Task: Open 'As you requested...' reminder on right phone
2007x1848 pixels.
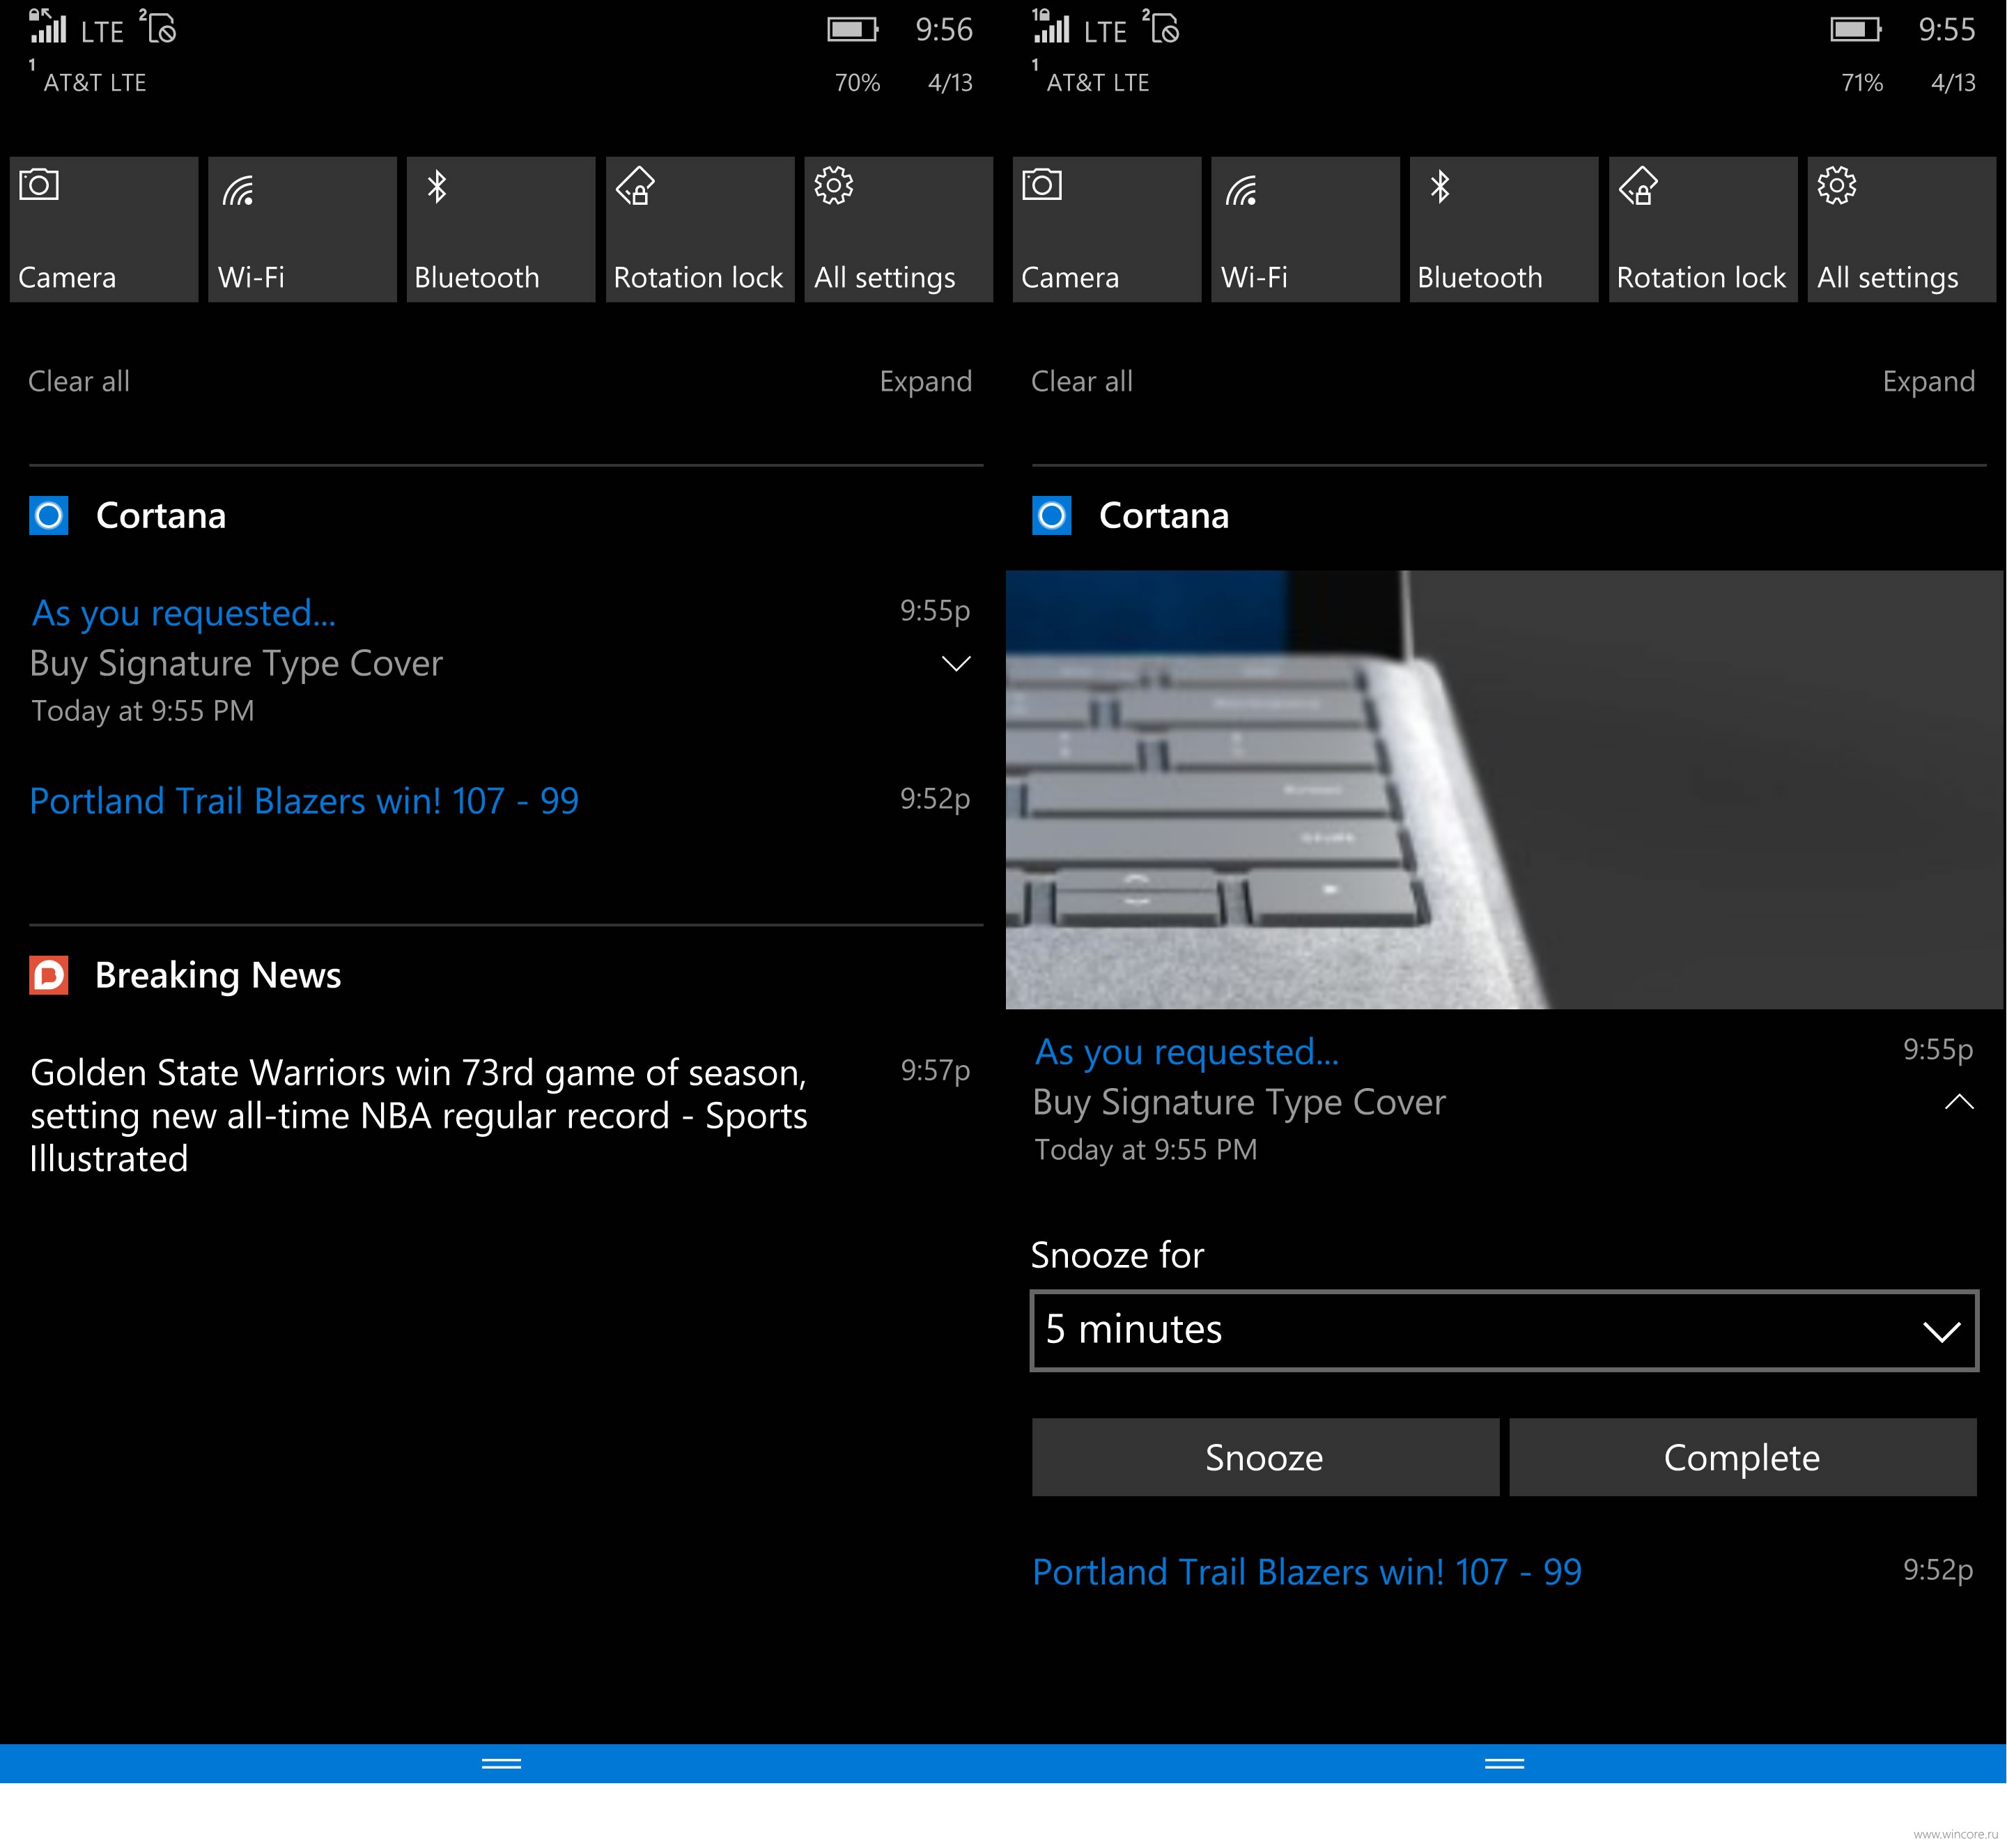Action: click(x=1187, y=1052)
